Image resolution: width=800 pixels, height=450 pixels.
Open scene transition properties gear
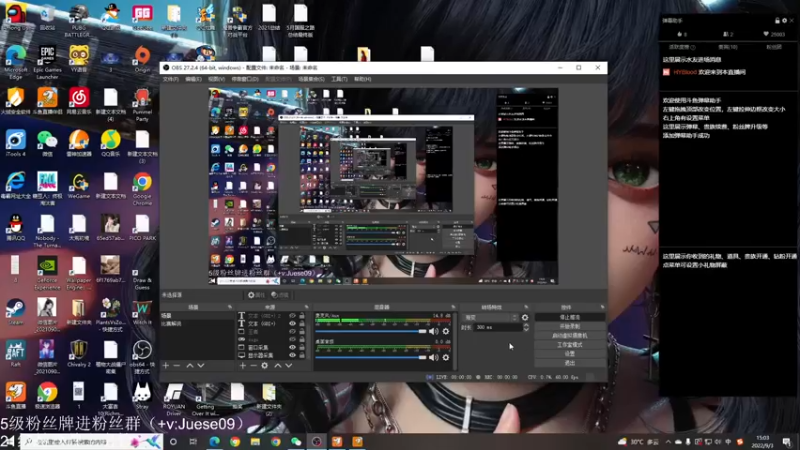click(x=525, y=317)
